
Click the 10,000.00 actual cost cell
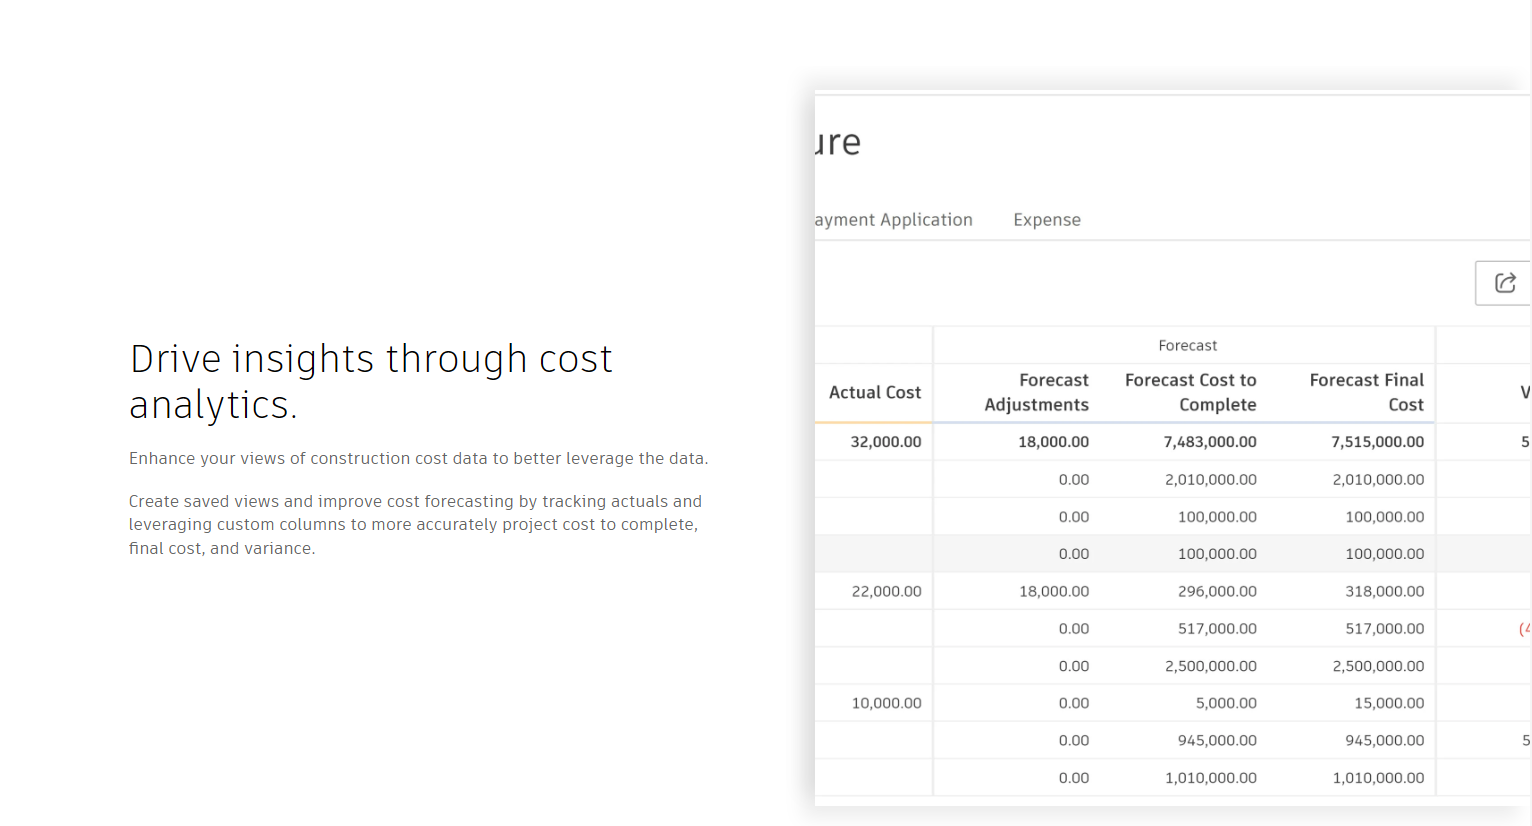(x=886, y=704)
